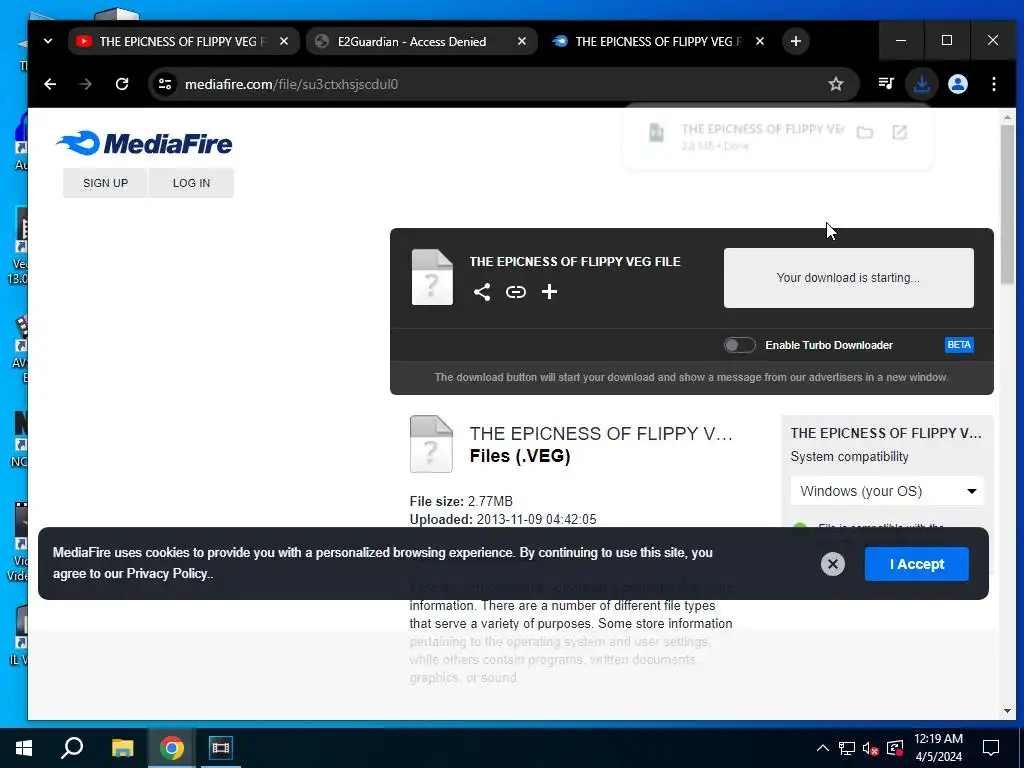Copy link using chain link icon

tap(516, 292)
